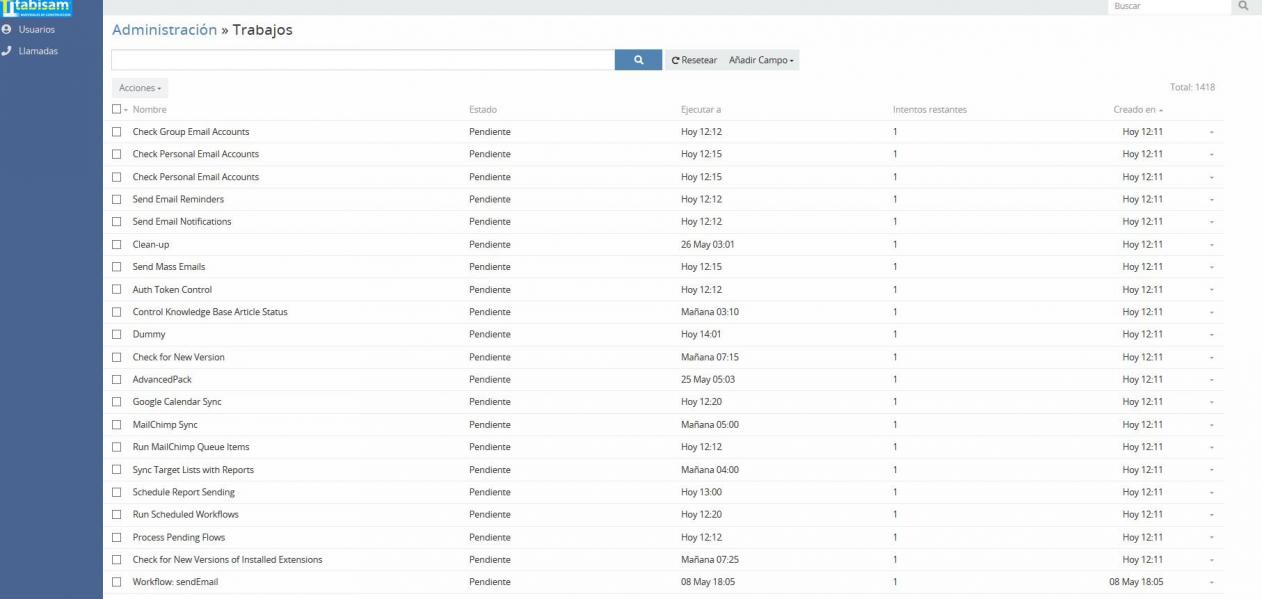Screen dimensions: 1262x599
Task: Open row menu for Send Mass Emails
Action: tap(1211, 268)
